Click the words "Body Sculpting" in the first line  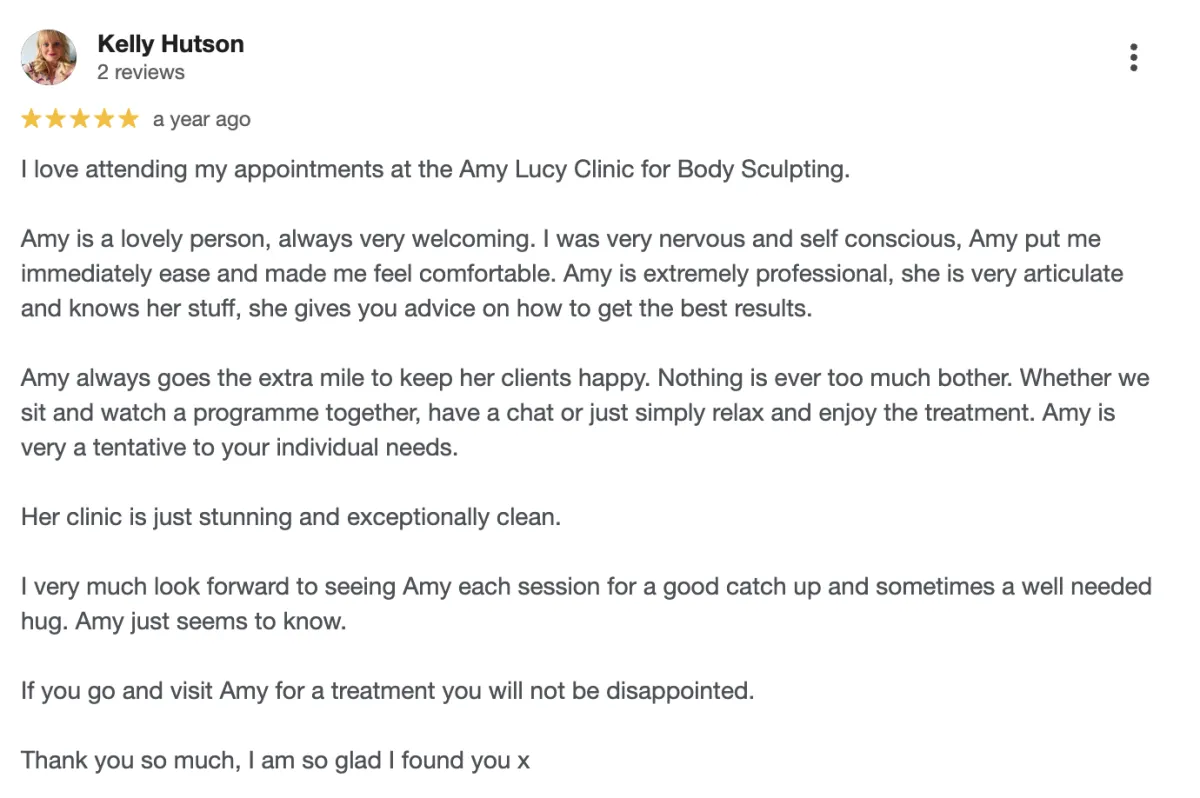[x=762, y=169]
